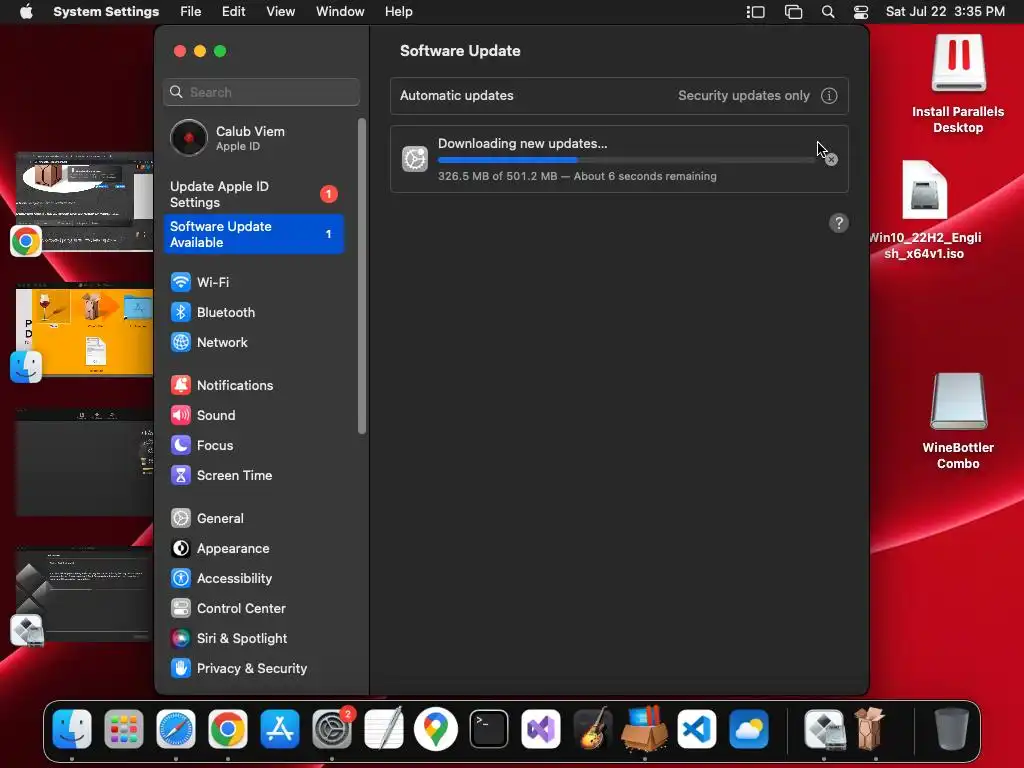
Task: Open Control Center in menu bar
Action: pos(861,12)
